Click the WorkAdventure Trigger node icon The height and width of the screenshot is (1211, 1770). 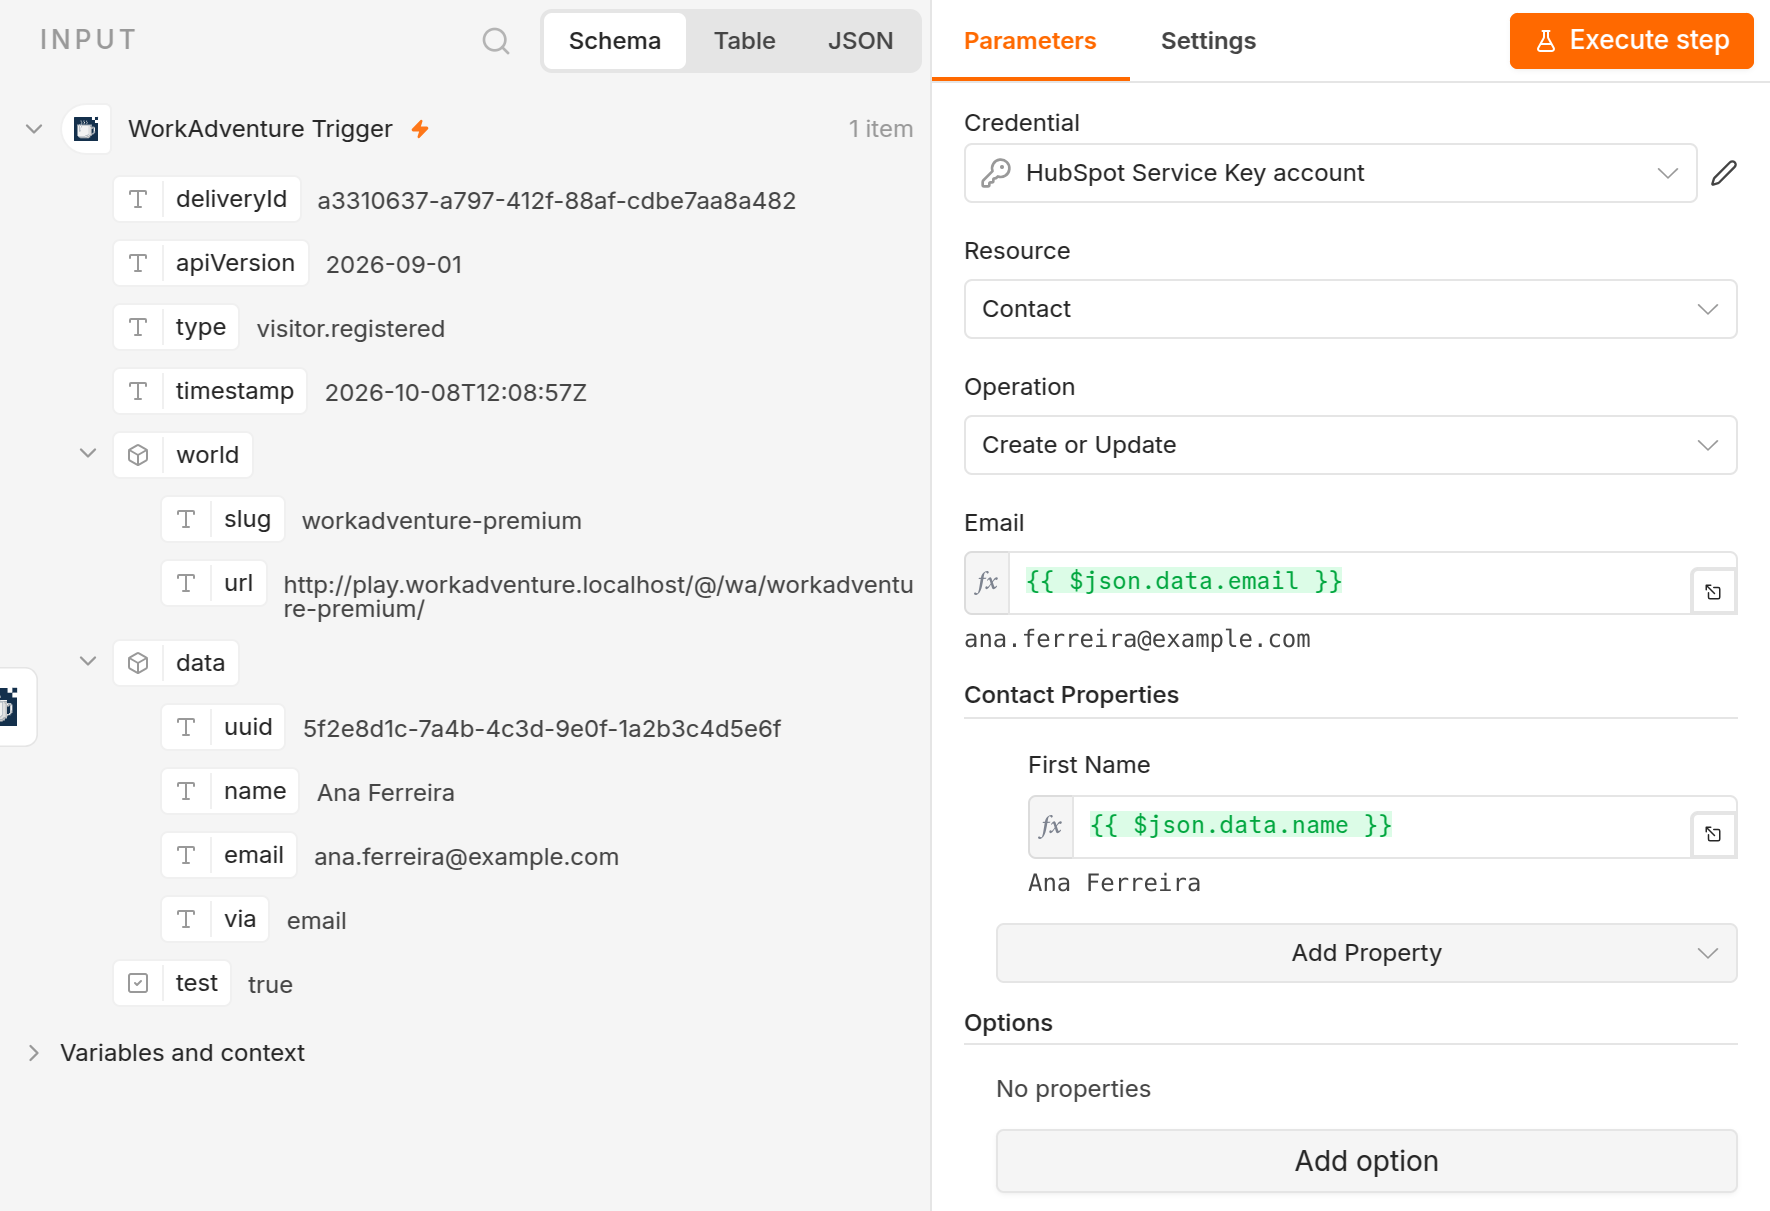[87, 129]
